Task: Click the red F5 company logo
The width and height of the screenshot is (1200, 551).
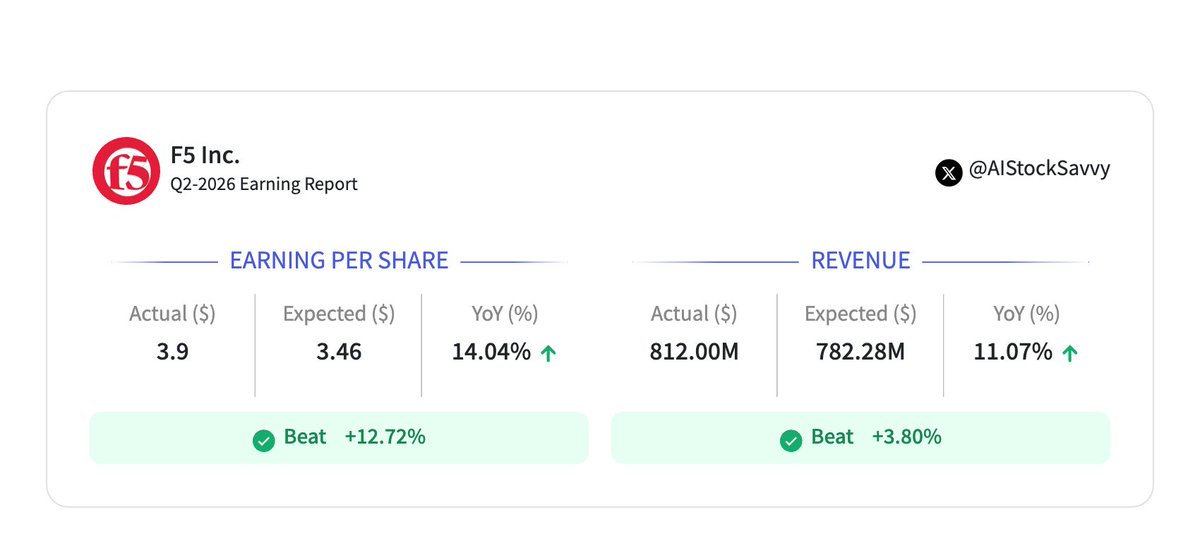Action: pyautogui.click(x=126, y=170)
